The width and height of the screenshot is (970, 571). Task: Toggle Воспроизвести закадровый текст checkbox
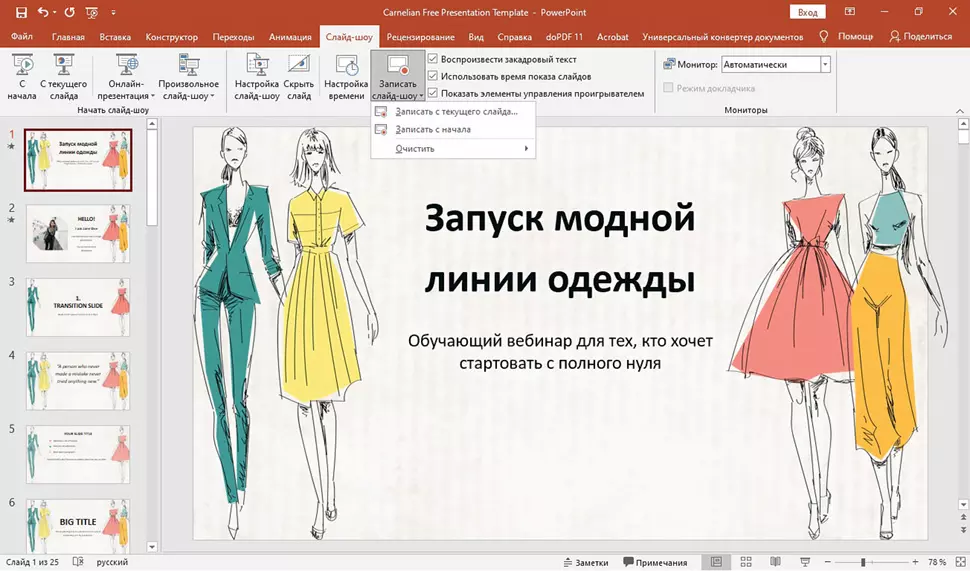[x=433, y=60]
